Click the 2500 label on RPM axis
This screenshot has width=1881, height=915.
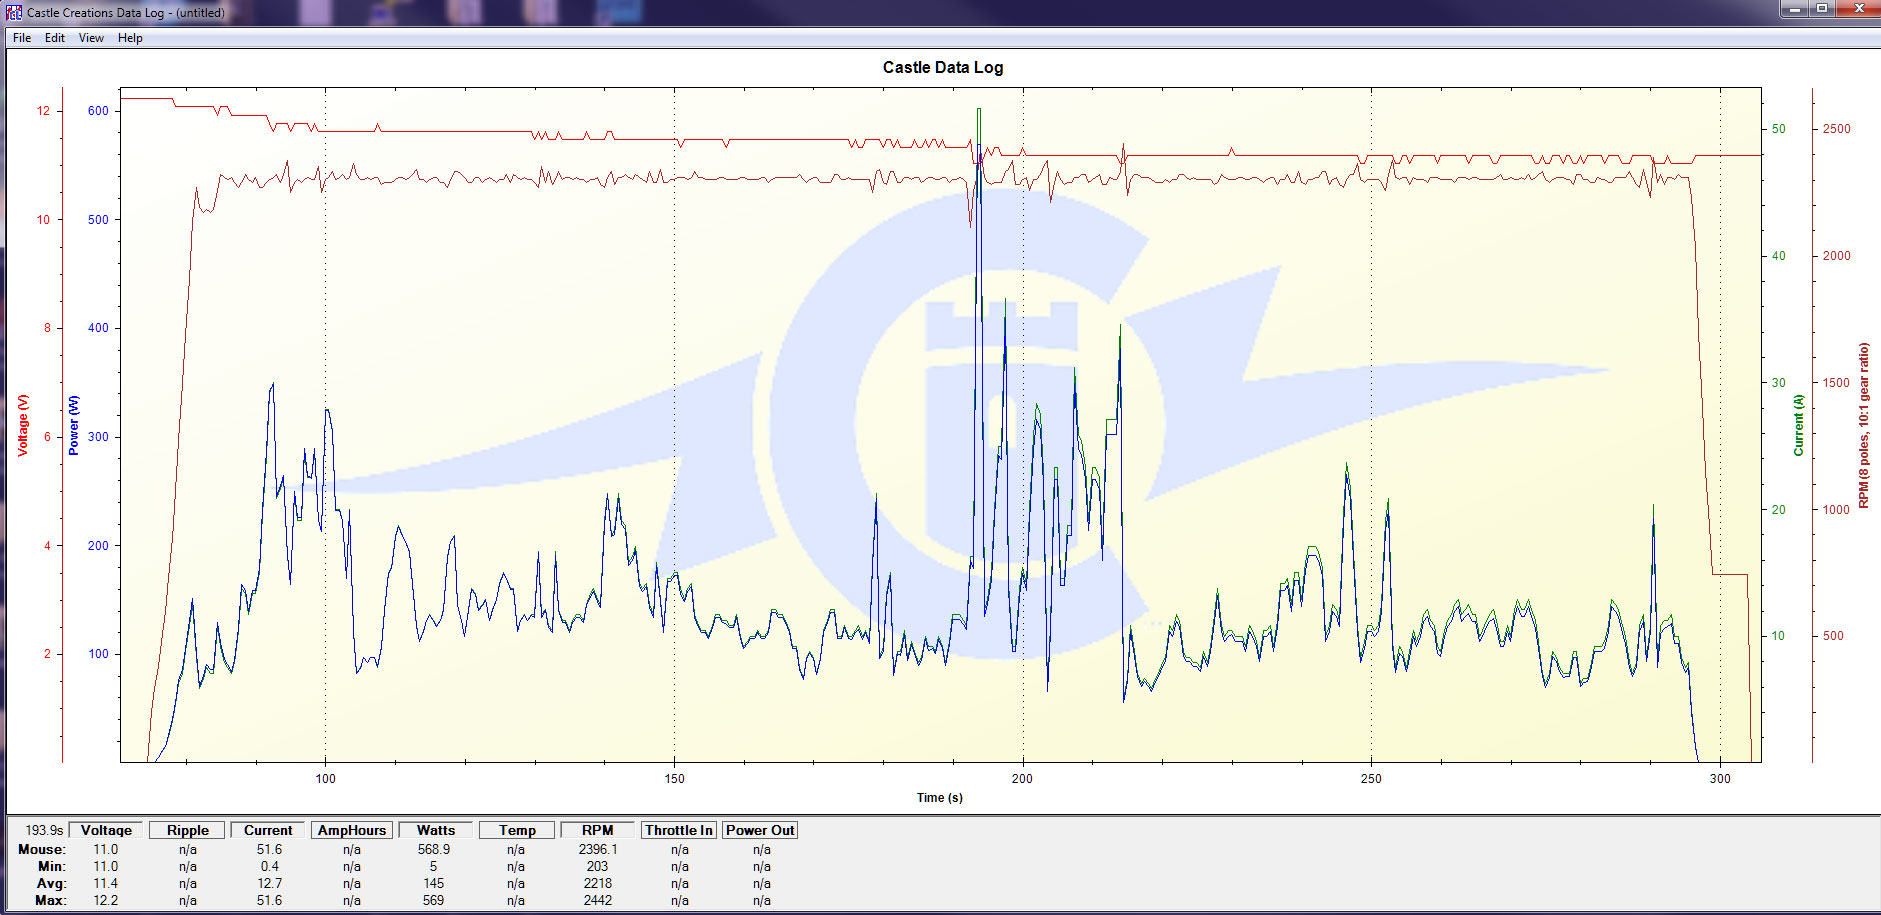pyautogui.click(x=1836, y=129)
